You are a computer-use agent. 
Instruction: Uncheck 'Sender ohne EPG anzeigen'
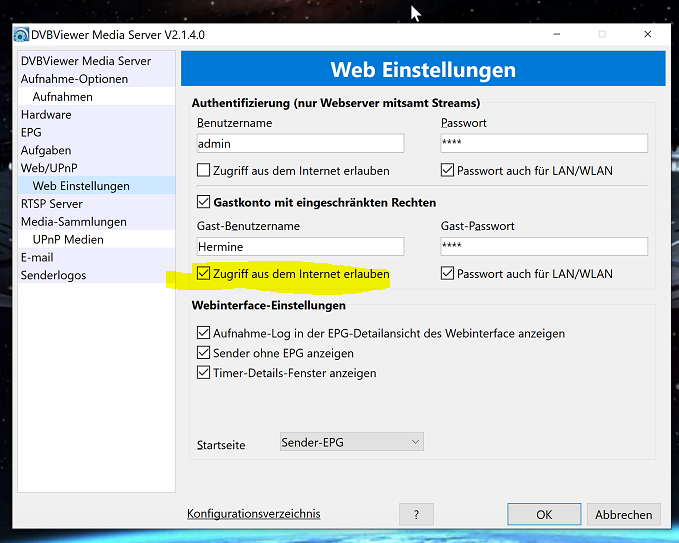pos(203,353)
